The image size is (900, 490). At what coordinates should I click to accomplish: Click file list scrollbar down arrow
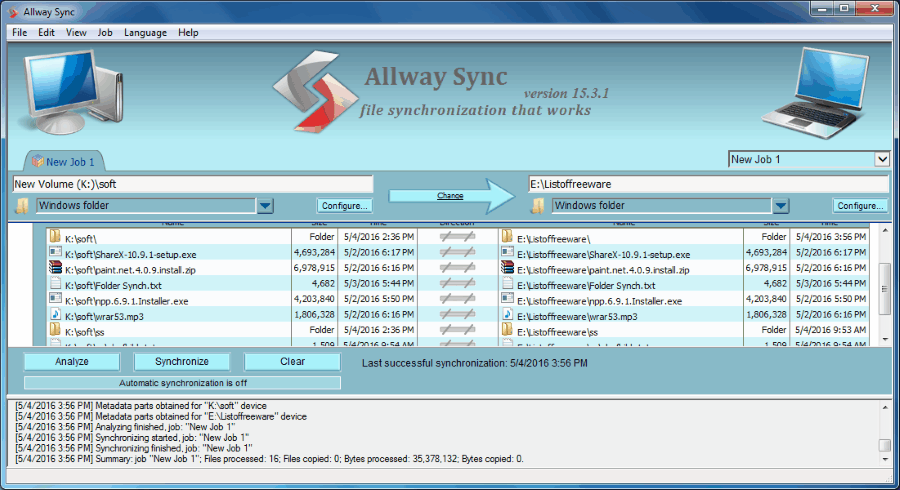(885, 340)
